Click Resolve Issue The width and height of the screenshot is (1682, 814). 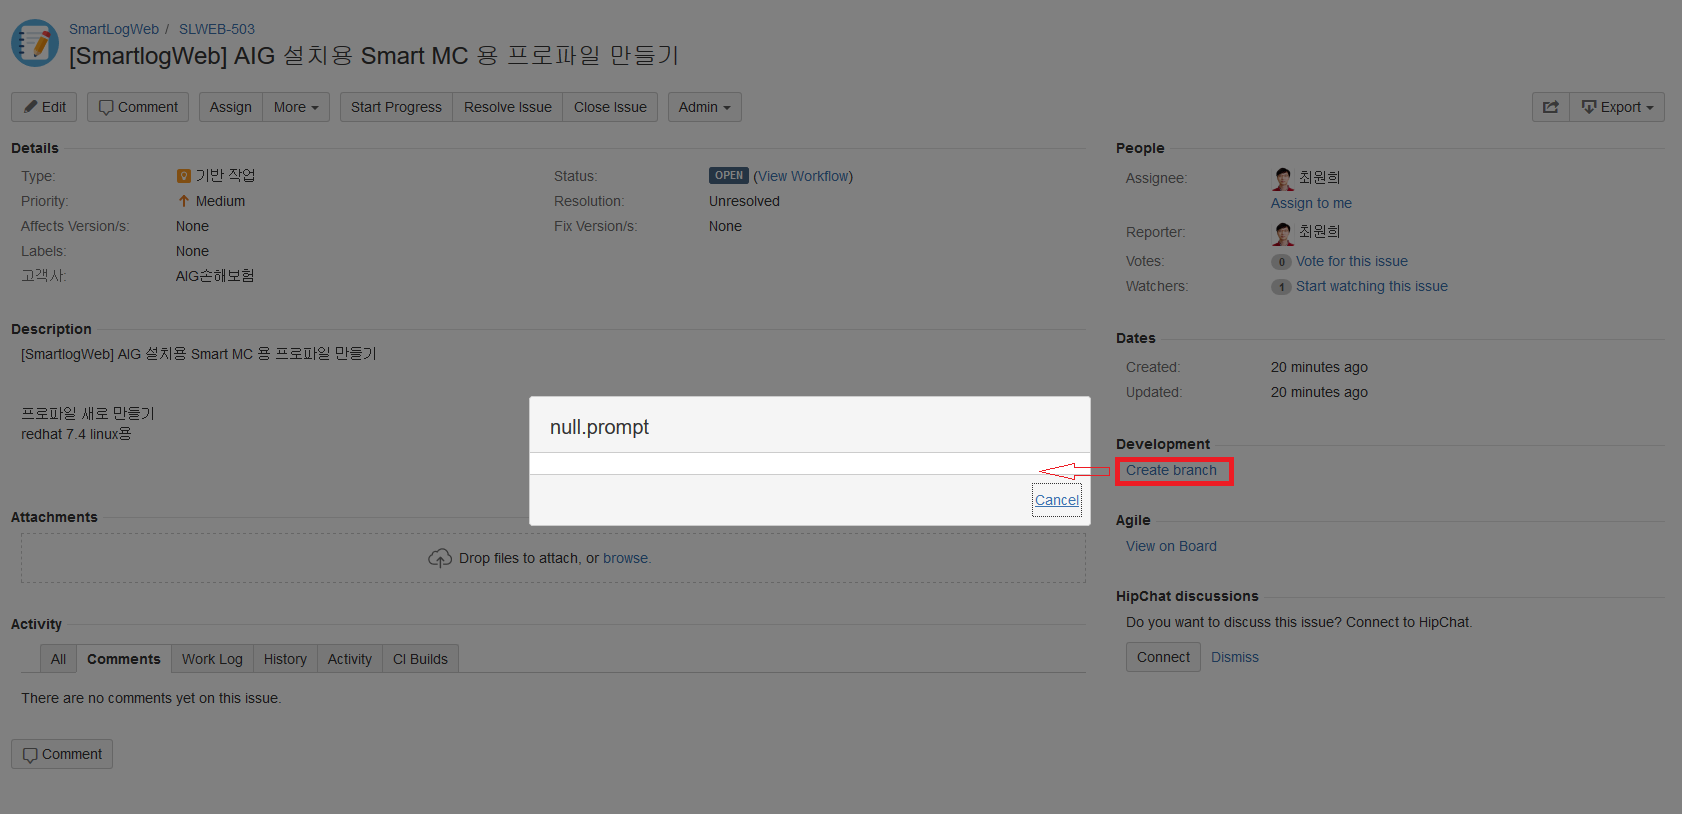[508, 107]
